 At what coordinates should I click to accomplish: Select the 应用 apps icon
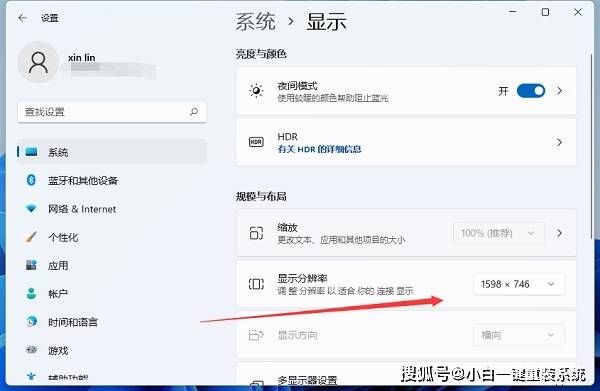click(x=31, y=265)
